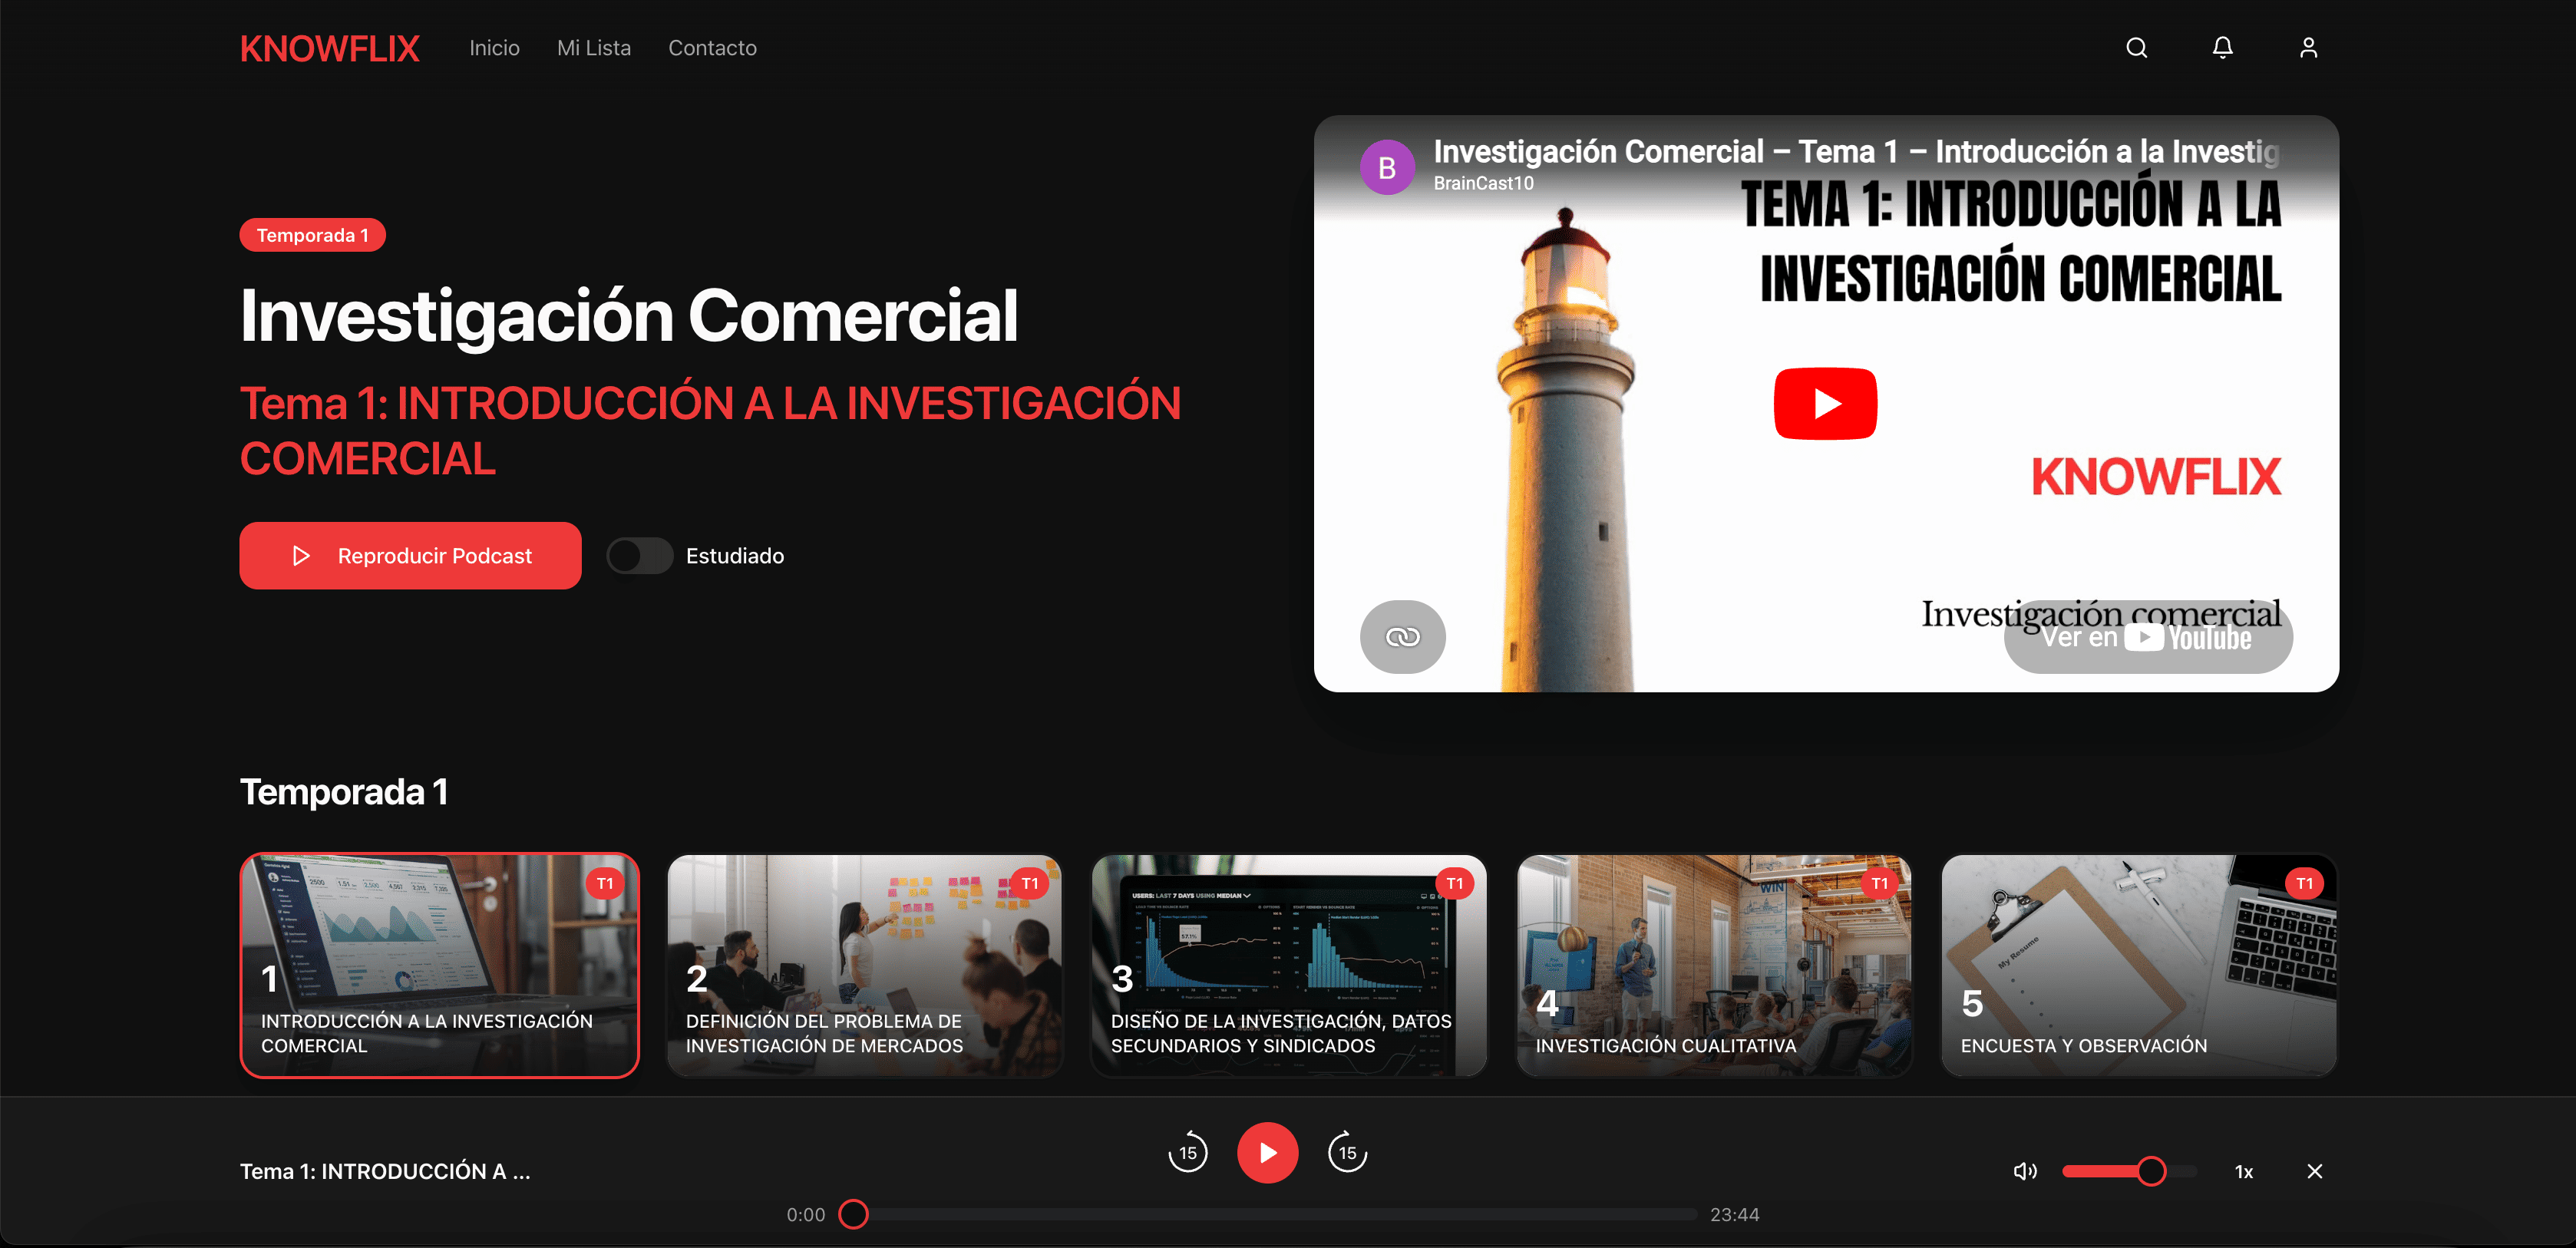Click the Temporada 1 badge
The width and height of the screenshot is (2576, 1248).
[x=312, y=235]
